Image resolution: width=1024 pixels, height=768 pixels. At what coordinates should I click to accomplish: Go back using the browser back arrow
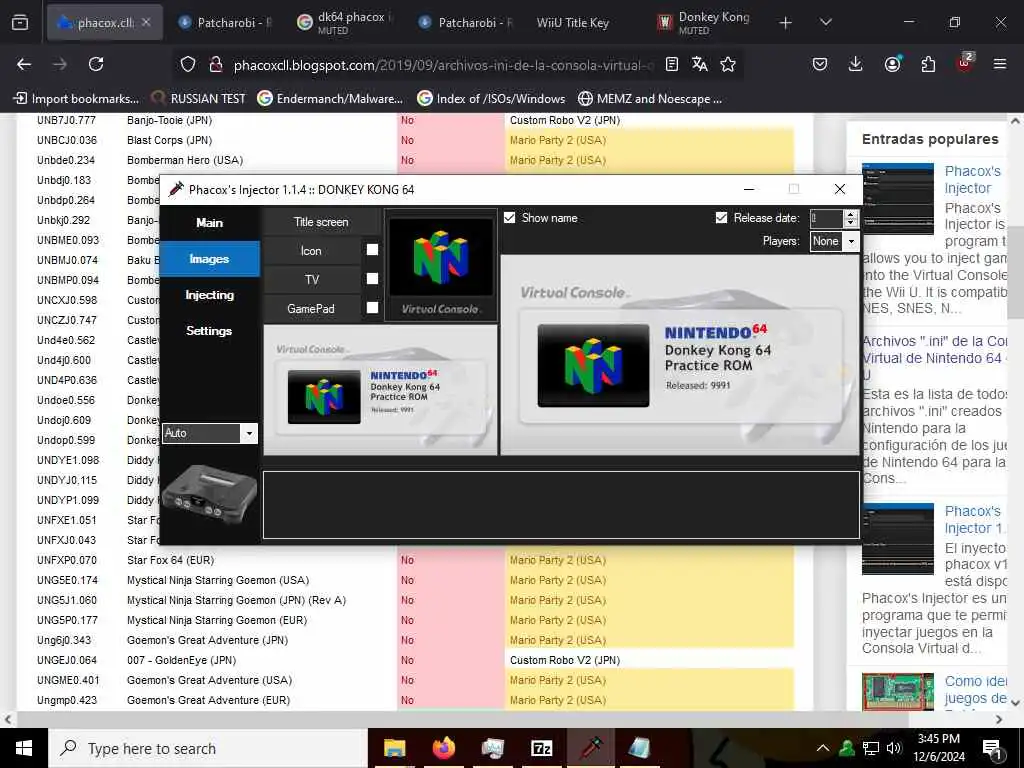pyautogui.click(x=24, y=64)
